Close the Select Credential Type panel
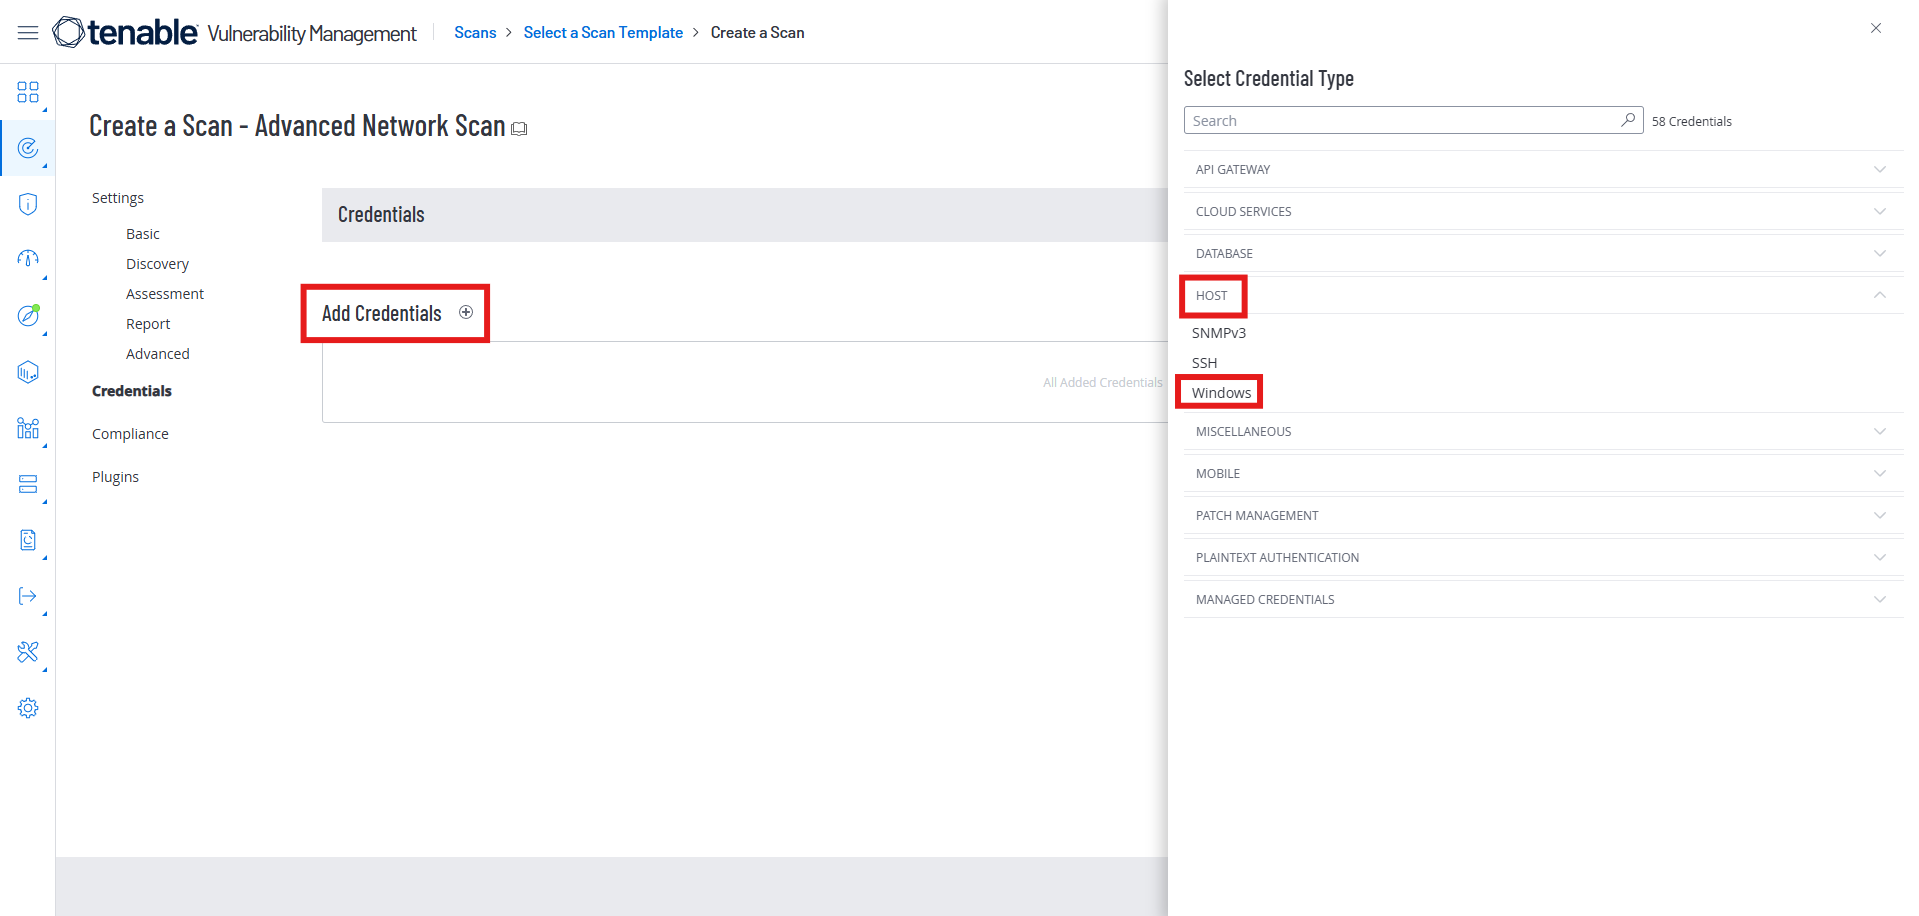1919x916 pixels. [x=1876, y=28]
